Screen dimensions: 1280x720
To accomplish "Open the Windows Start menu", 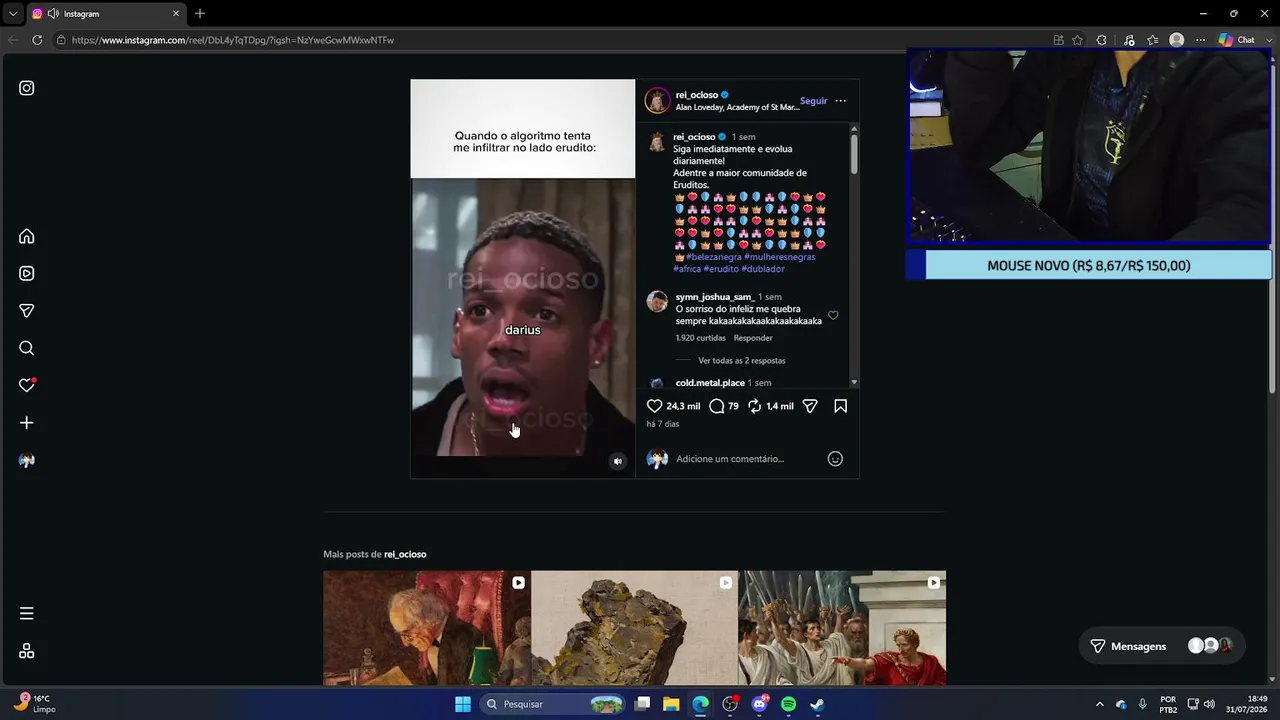I will click(x=463, y=704).
